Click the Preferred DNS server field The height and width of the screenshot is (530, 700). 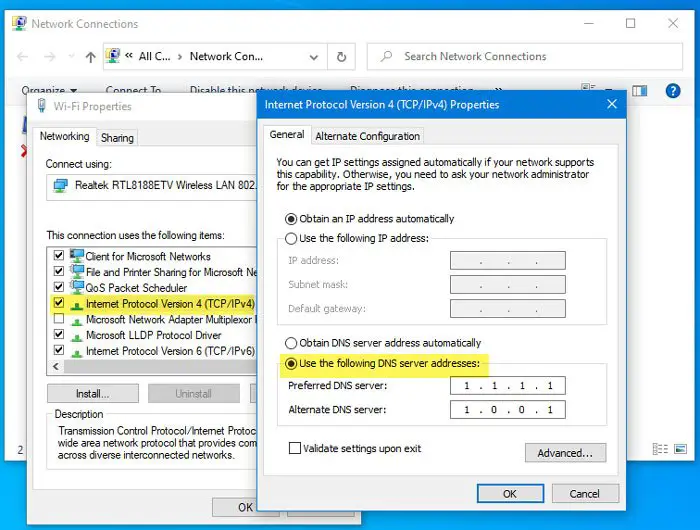508,386
